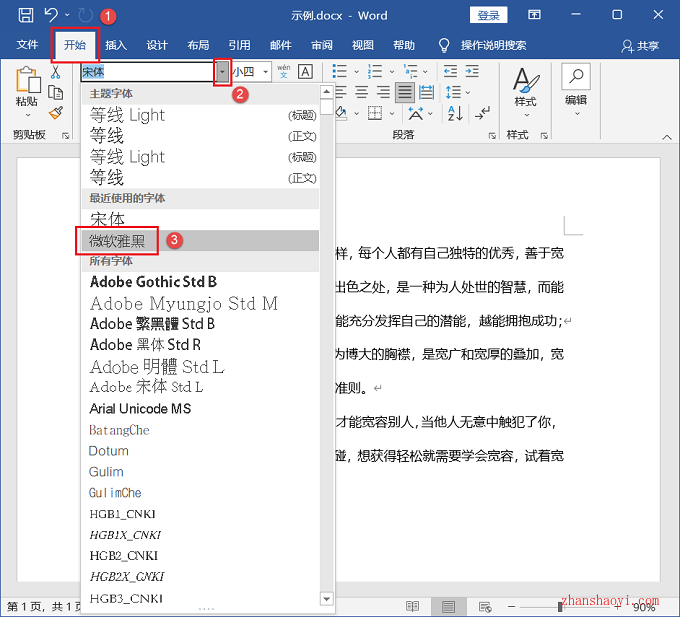The image size is (680, 617).
Task: Switch to Read Mode view icon
Action: tap(412, 606)
